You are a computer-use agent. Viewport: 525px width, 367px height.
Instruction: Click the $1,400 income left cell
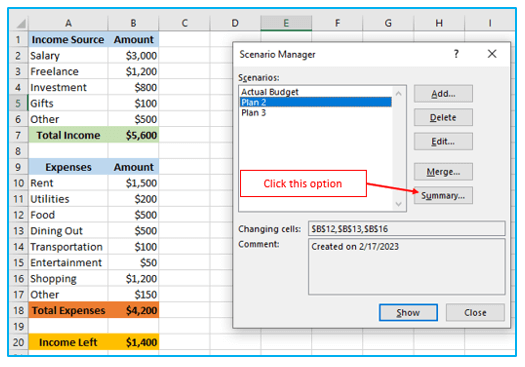[133, 342]
